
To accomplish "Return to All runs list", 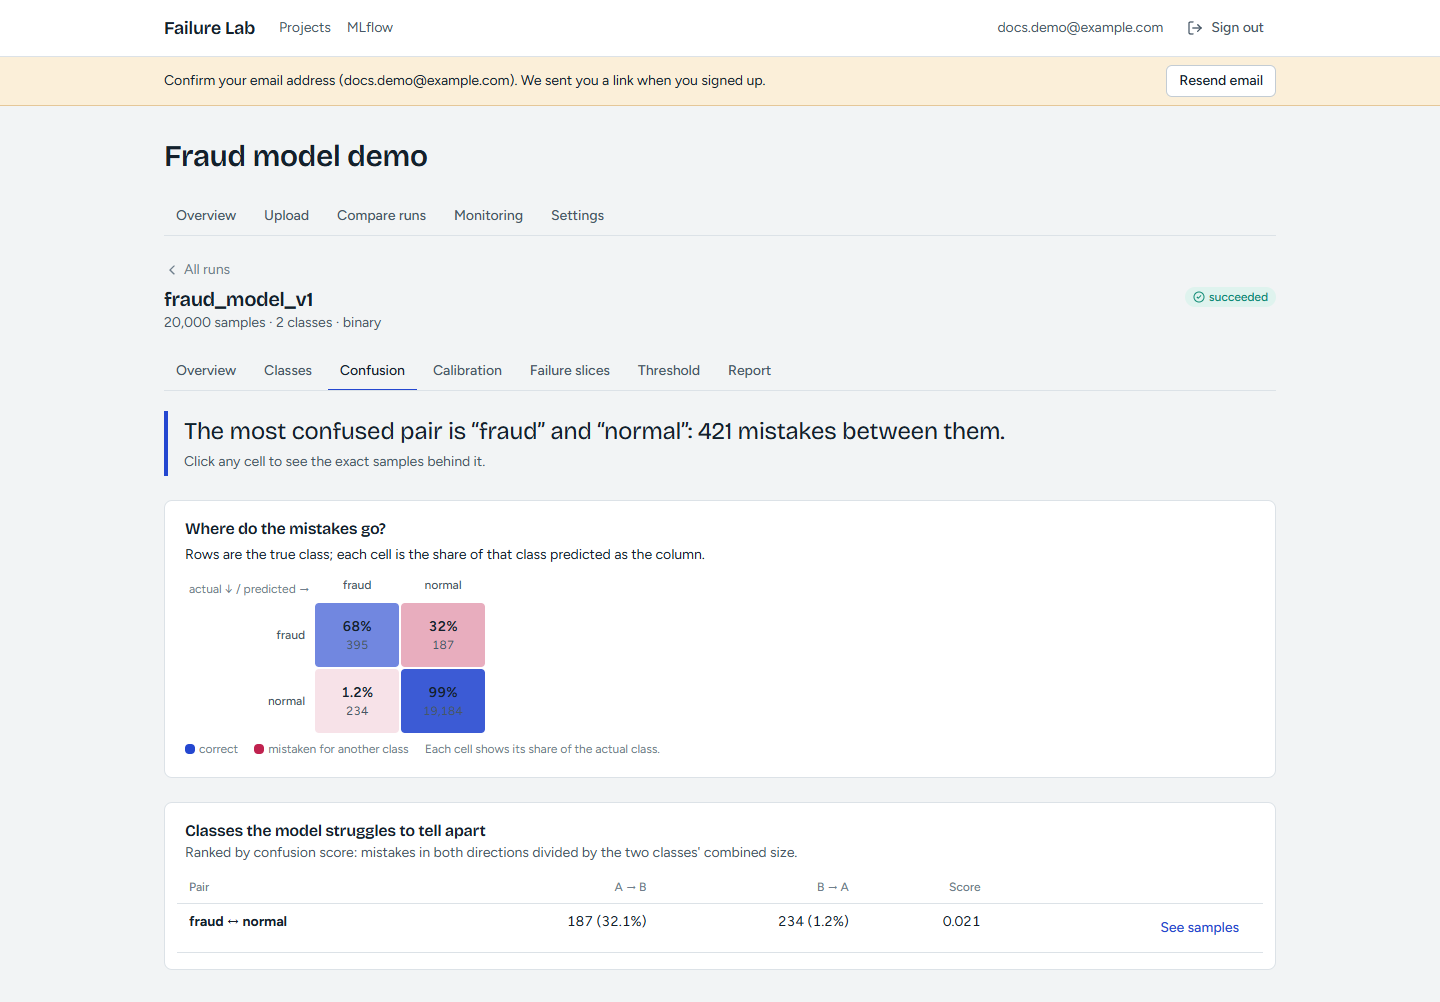I will coord(199,270).
